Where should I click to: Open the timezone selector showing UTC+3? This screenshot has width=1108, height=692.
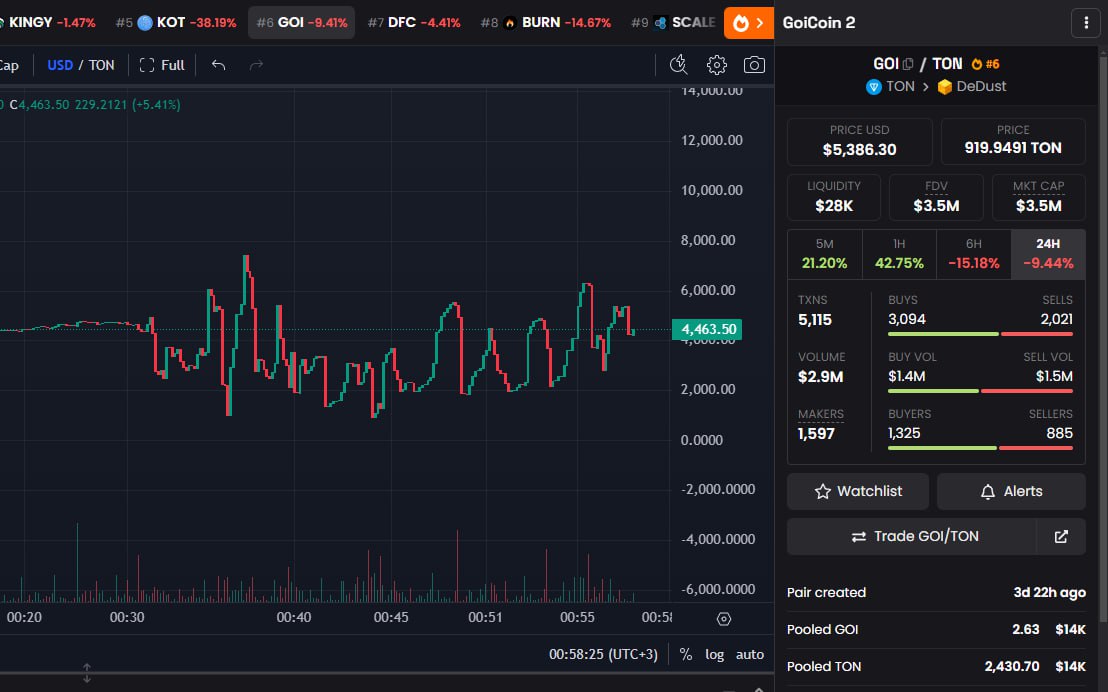pyautogui.click(x=604, y=654)
